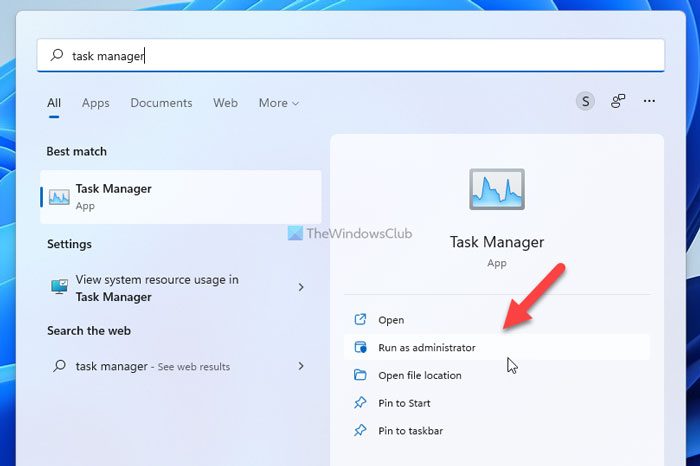
Task: Select the All tab
Action: tap(54, 103)
